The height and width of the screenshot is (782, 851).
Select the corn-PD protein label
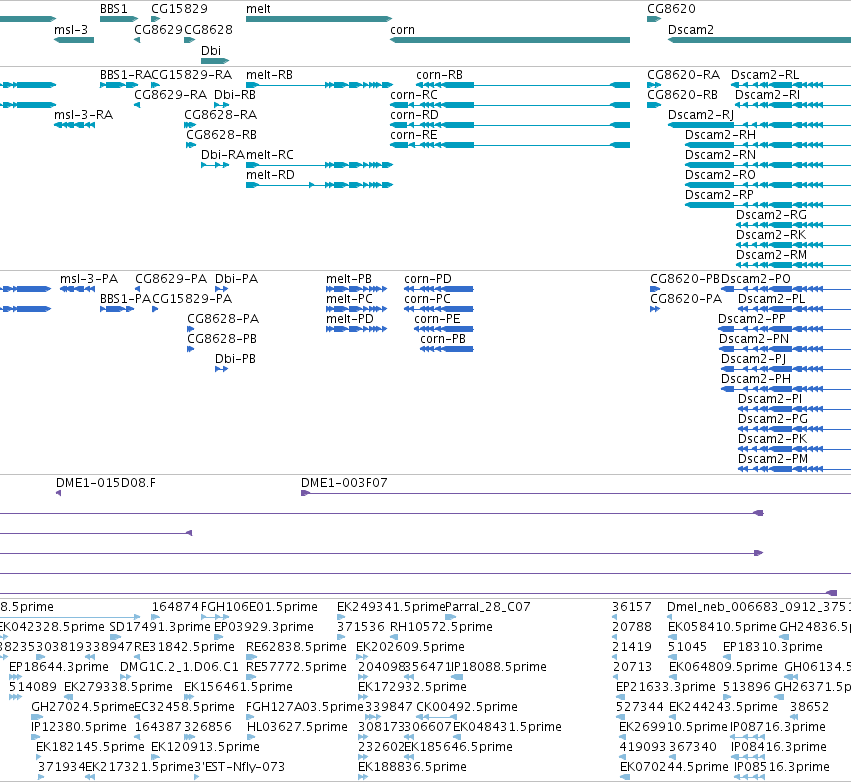tap(428, 279)
